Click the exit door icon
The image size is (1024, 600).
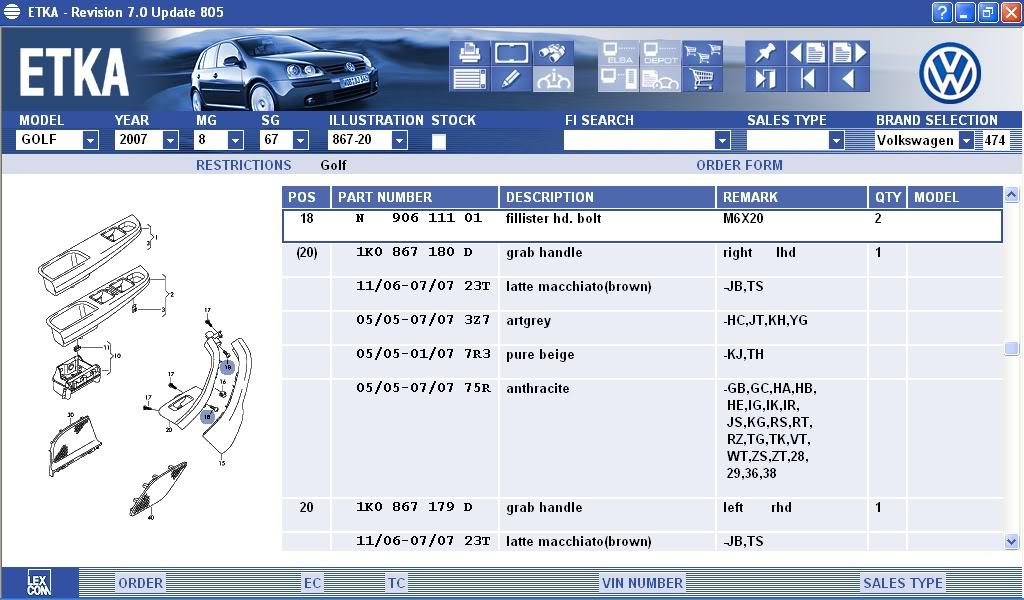(765, 79)
